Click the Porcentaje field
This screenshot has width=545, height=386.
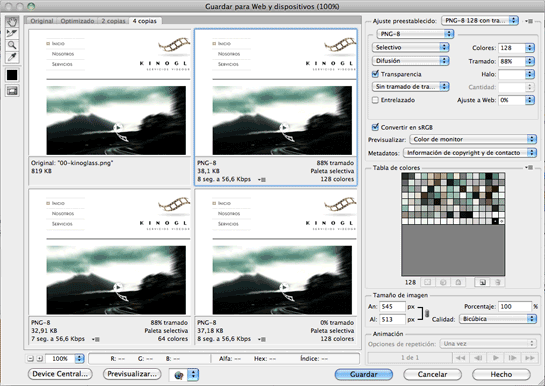click(x=515, y=306)
